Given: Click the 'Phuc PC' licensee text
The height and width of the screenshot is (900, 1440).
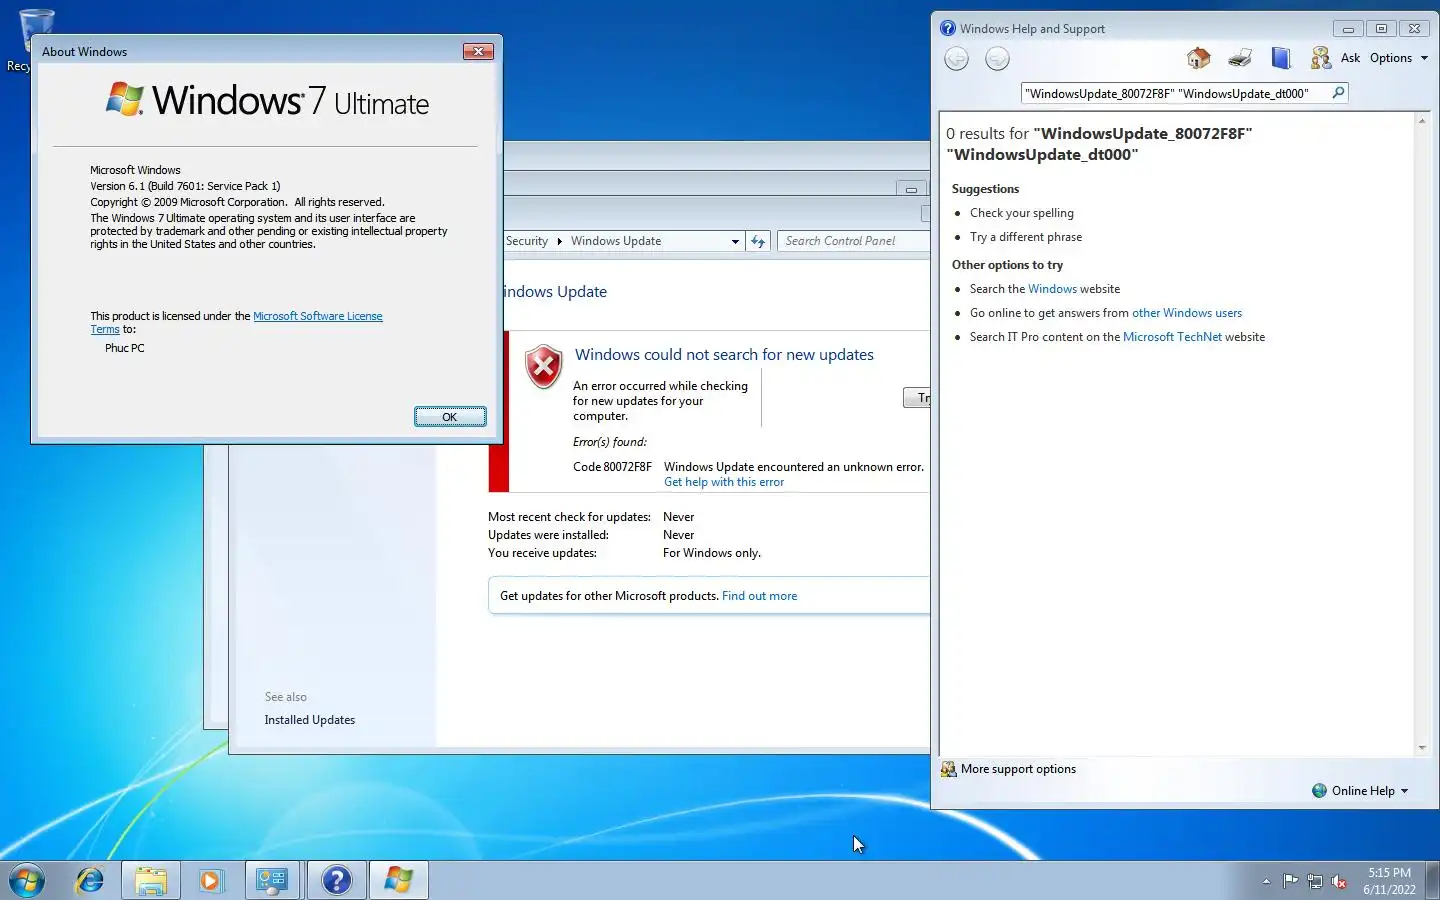Looking at the screenshot, I should click(x=125, y=348).
